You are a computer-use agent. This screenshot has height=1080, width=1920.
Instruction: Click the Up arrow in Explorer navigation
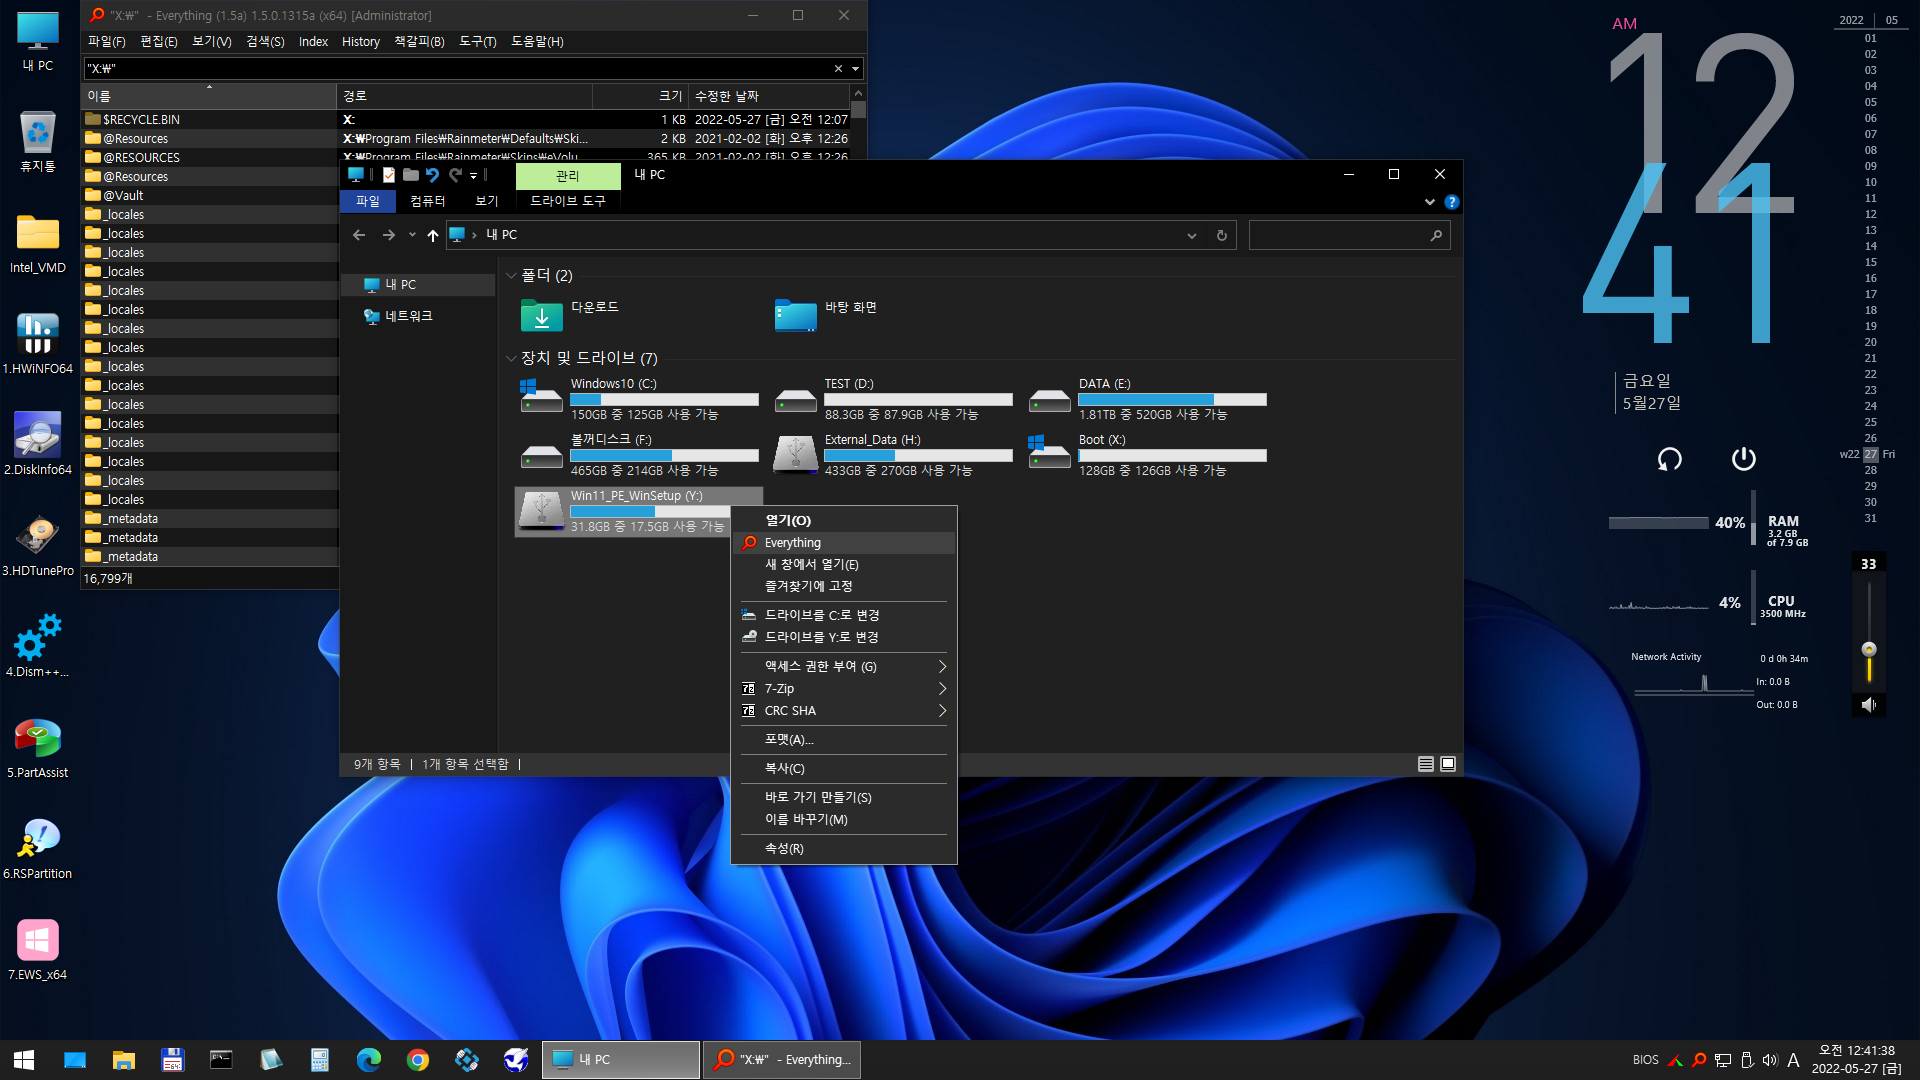pos(432,235)
